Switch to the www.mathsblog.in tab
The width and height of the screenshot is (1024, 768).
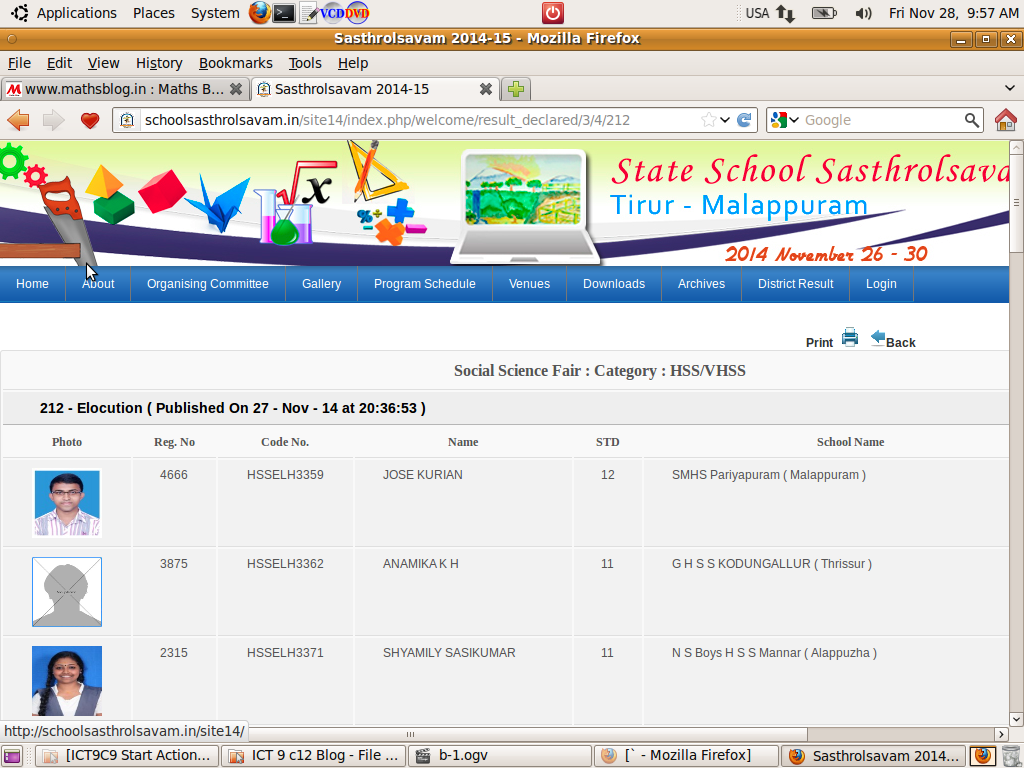(125, 89)
